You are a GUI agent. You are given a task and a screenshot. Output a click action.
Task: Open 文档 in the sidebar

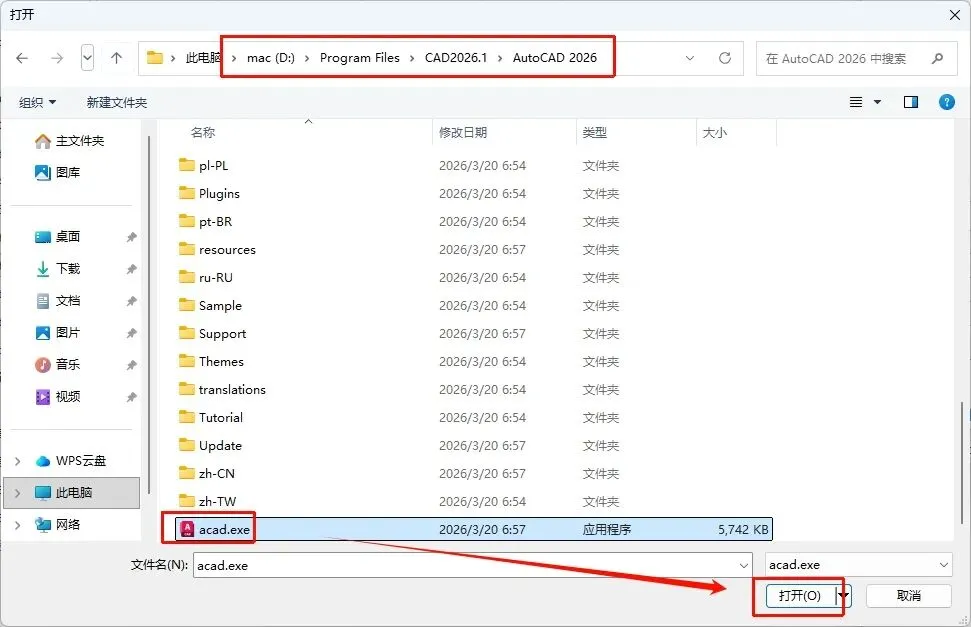coord(58,301)
